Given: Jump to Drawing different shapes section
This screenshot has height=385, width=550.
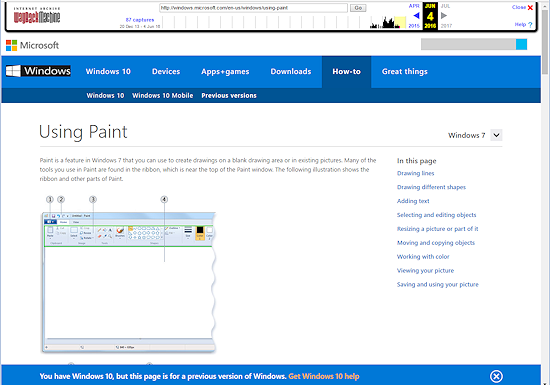Looking at the screenshot, I should pyautogui.click(x=431, y=187).
